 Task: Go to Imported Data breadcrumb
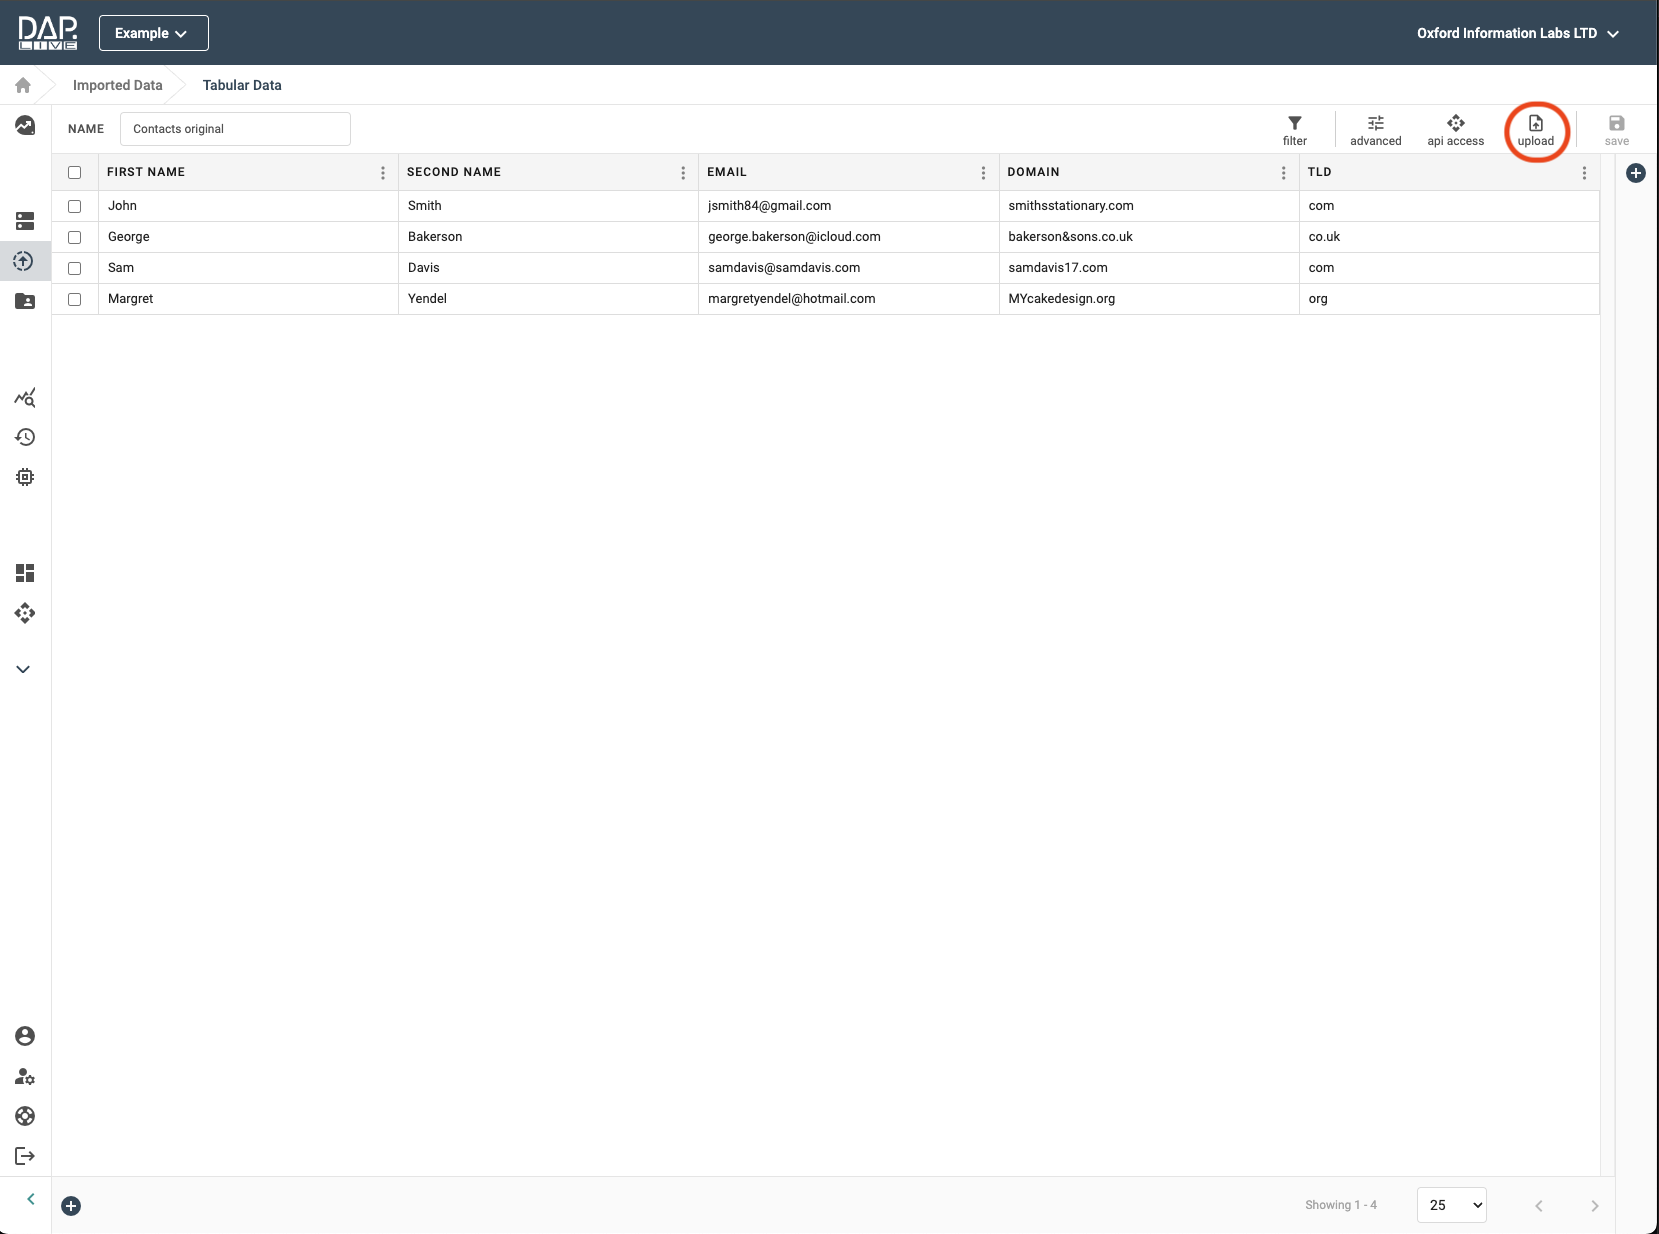pyautogui.click(x=117, y=85)
